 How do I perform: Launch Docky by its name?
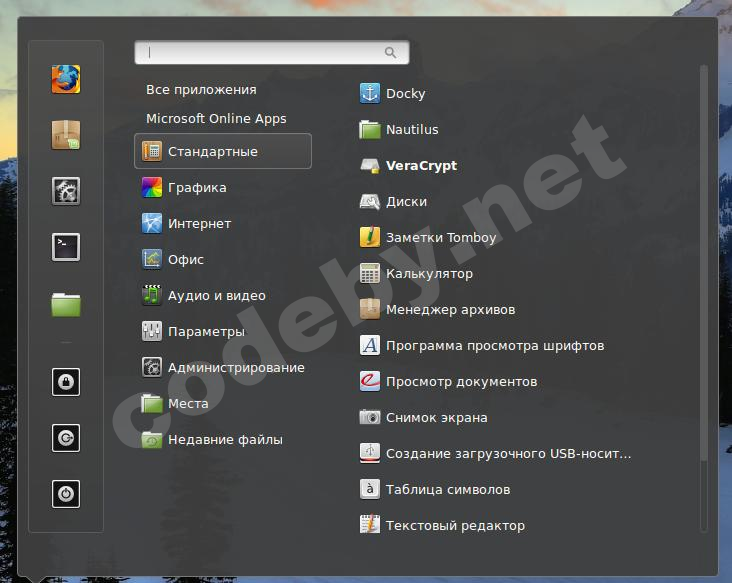tap(406, 94)
